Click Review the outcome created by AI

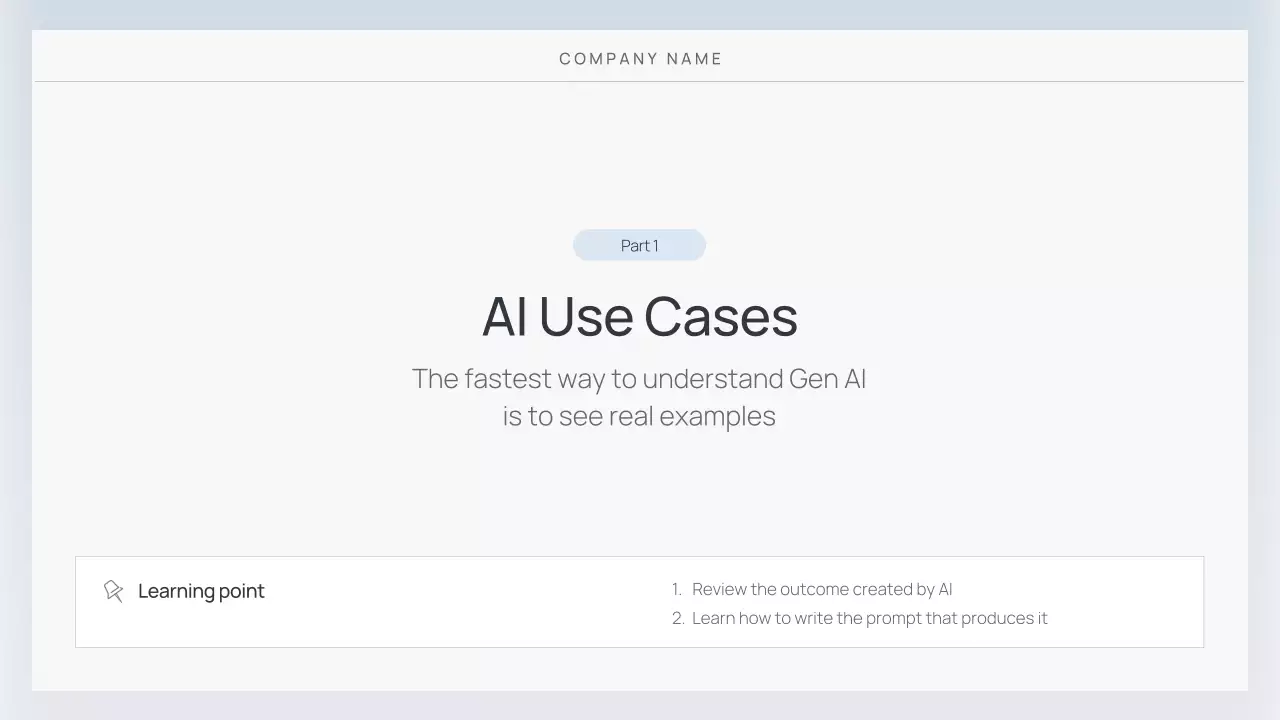[822, 589]
